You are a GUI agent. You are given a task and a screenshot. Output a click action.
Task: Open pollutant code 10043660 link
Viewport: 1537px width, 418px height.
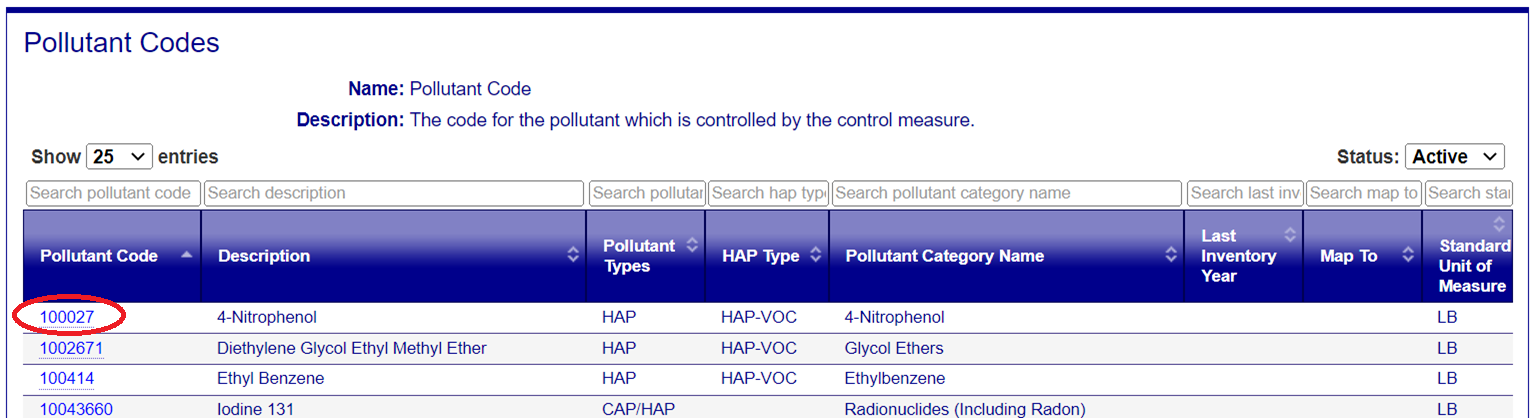(x=76, y=409)
